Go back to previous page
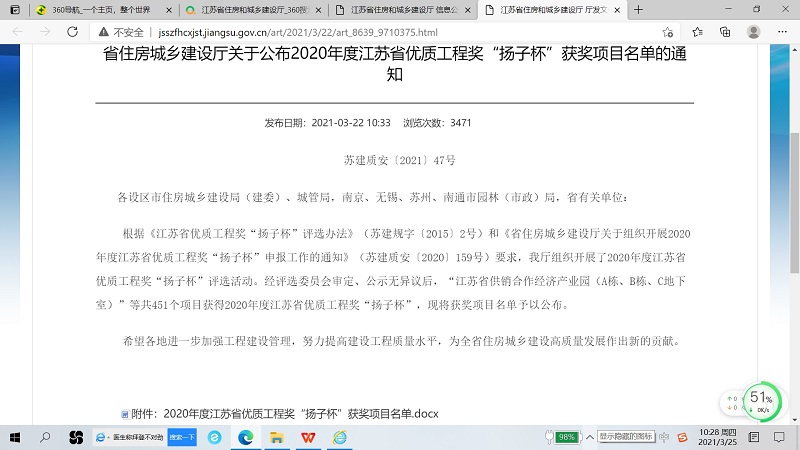The image size is (800, 450). [x=17, y=32]
